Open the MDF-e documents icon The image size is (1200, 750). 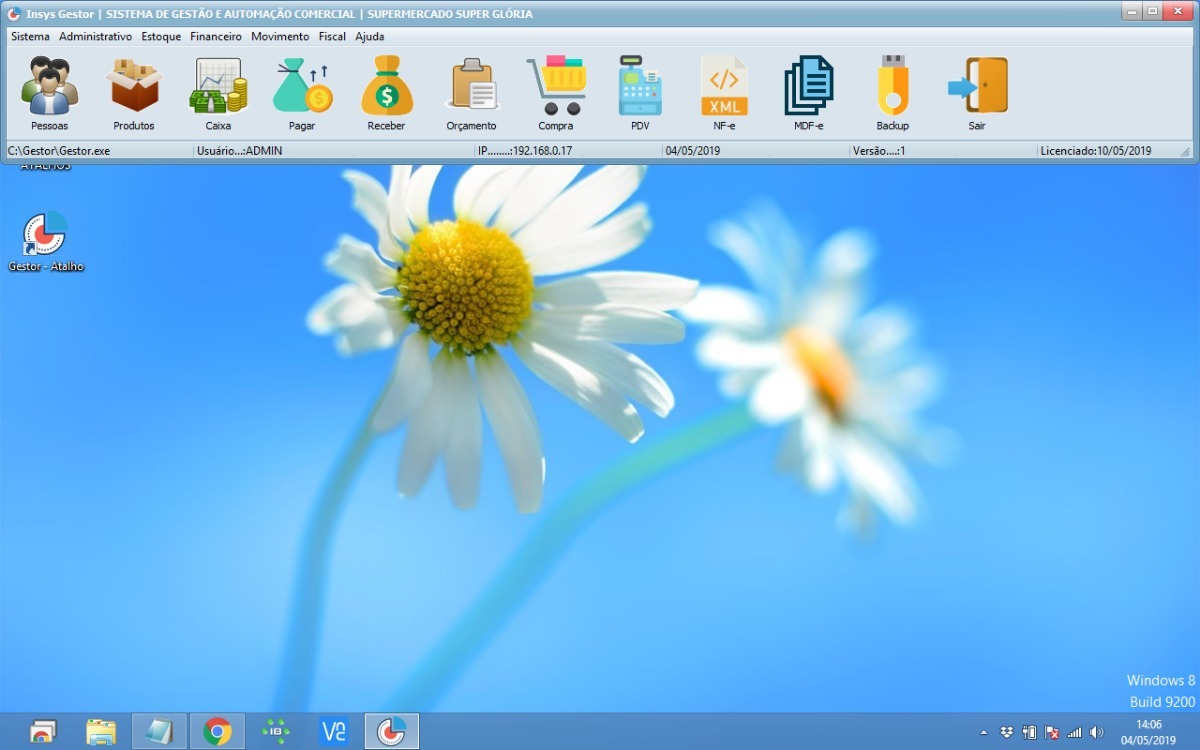pos(809,85)
